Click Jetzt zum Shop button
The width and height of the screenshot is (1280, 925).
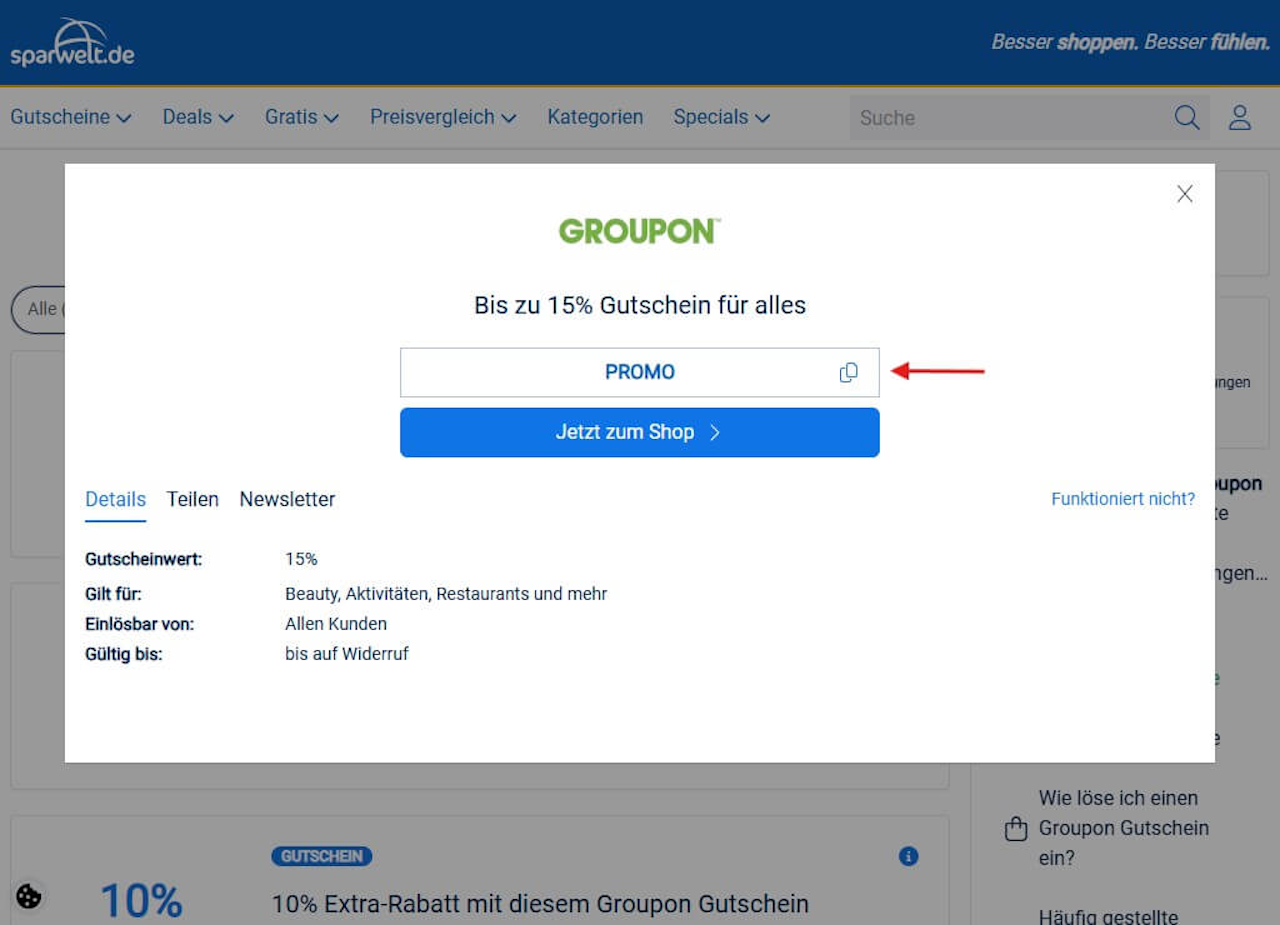coord(640,432)
